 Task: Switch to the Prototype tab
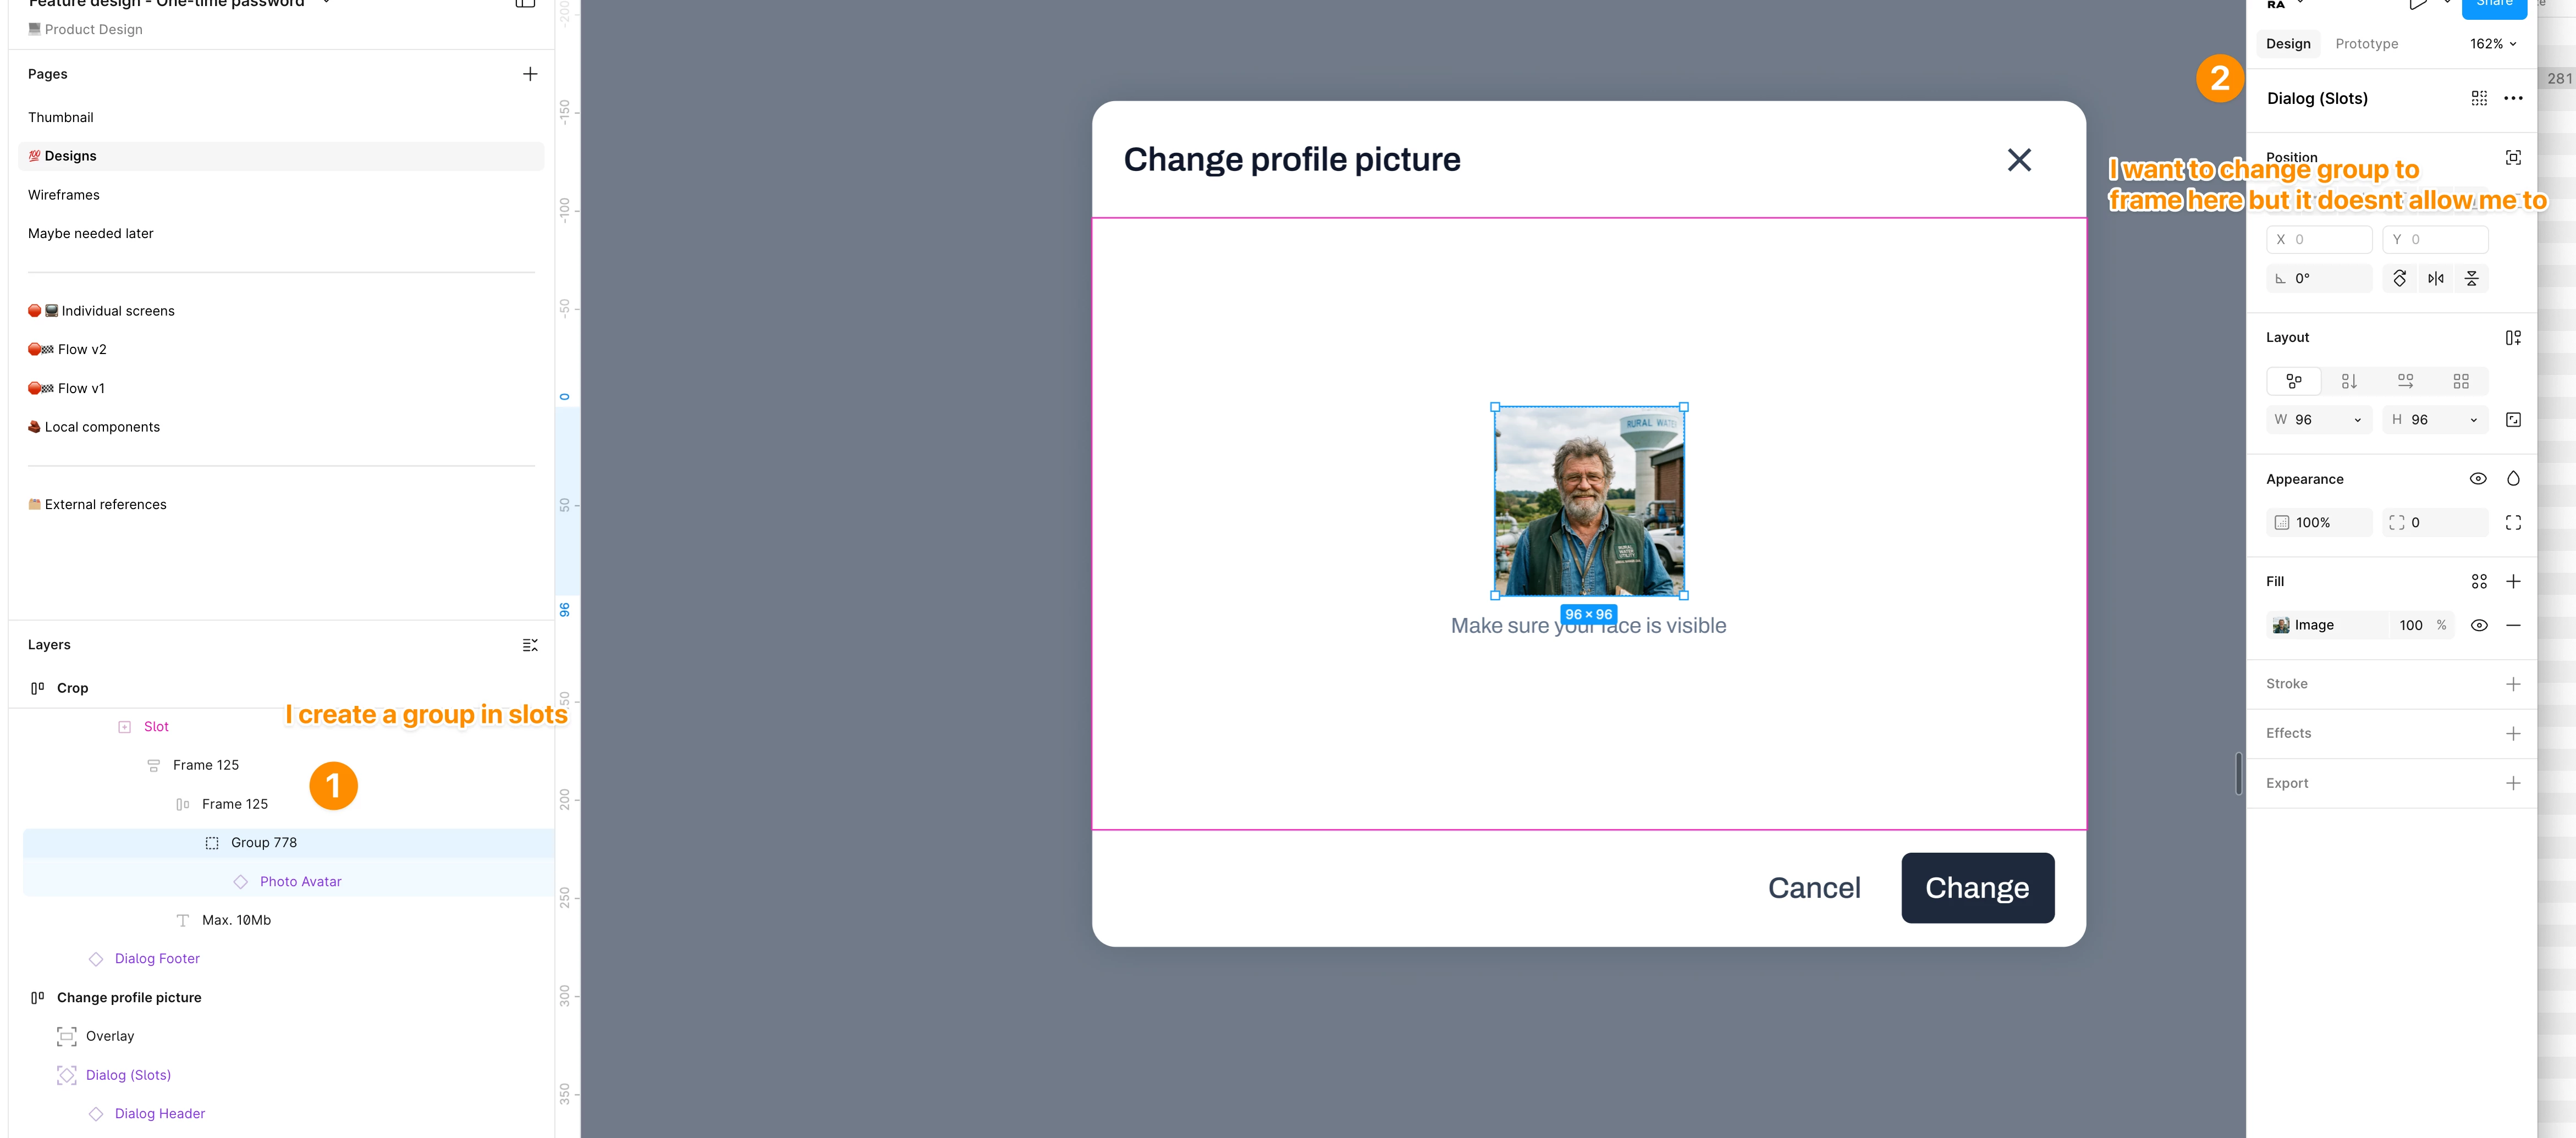tap(2366, 44)
